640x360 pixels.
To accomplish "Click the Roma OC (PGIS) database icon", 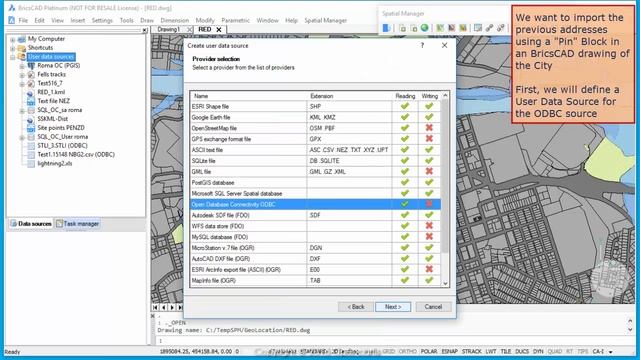I will click(31, 65).
